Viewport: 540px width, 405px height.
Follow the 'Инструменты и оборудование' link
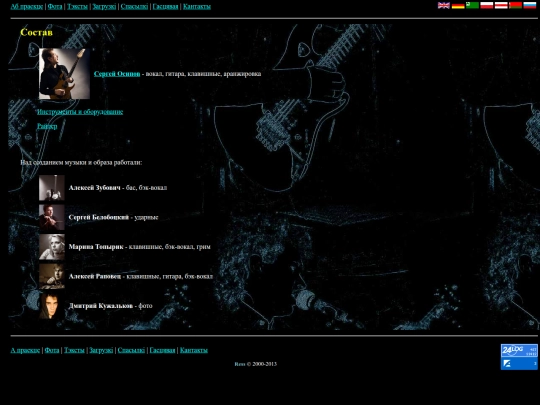[x=80, y=112]
